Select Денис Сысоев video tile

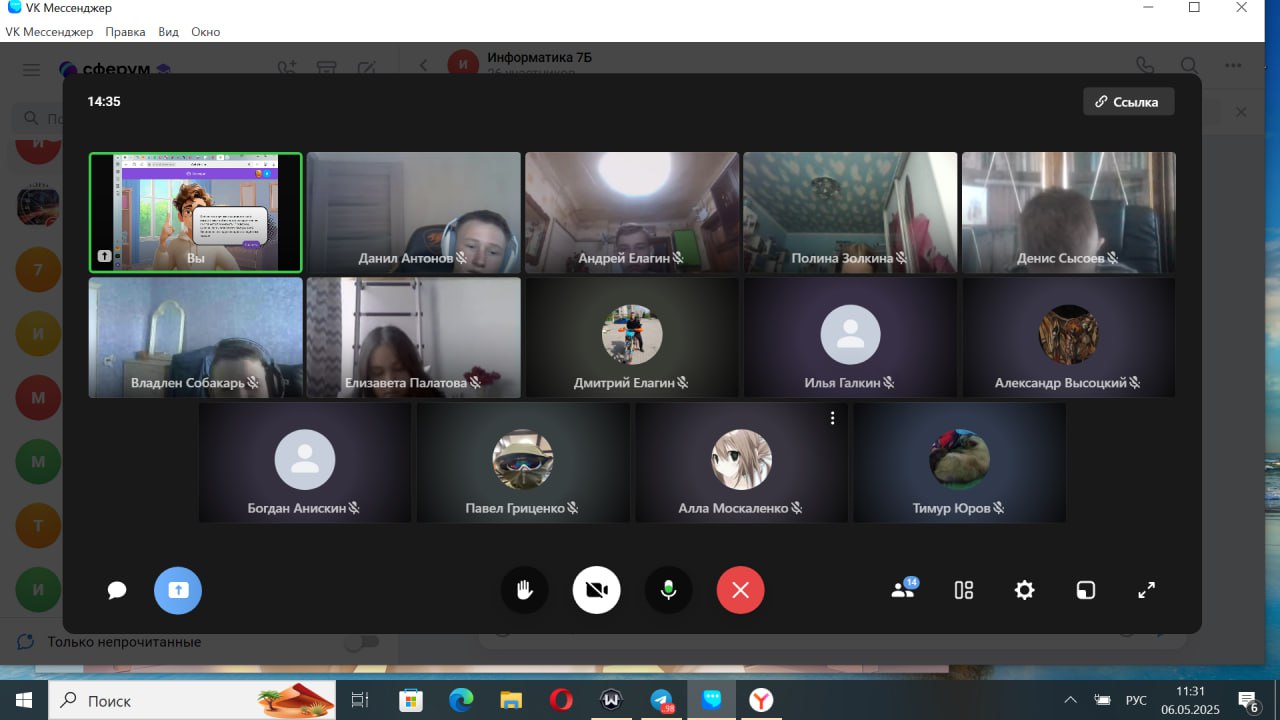coord(1068,212)
